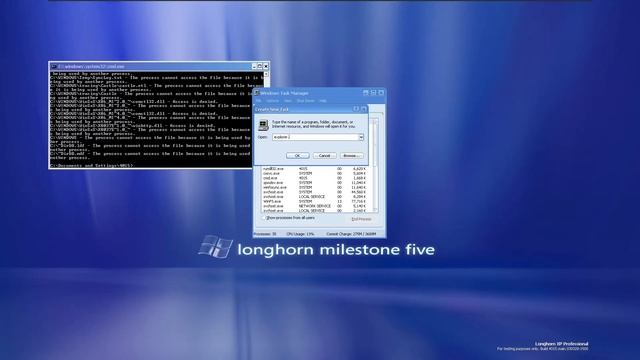640x360 pixels.
Task: Close the Command Prompt window
Action: (x=266, y=66)
